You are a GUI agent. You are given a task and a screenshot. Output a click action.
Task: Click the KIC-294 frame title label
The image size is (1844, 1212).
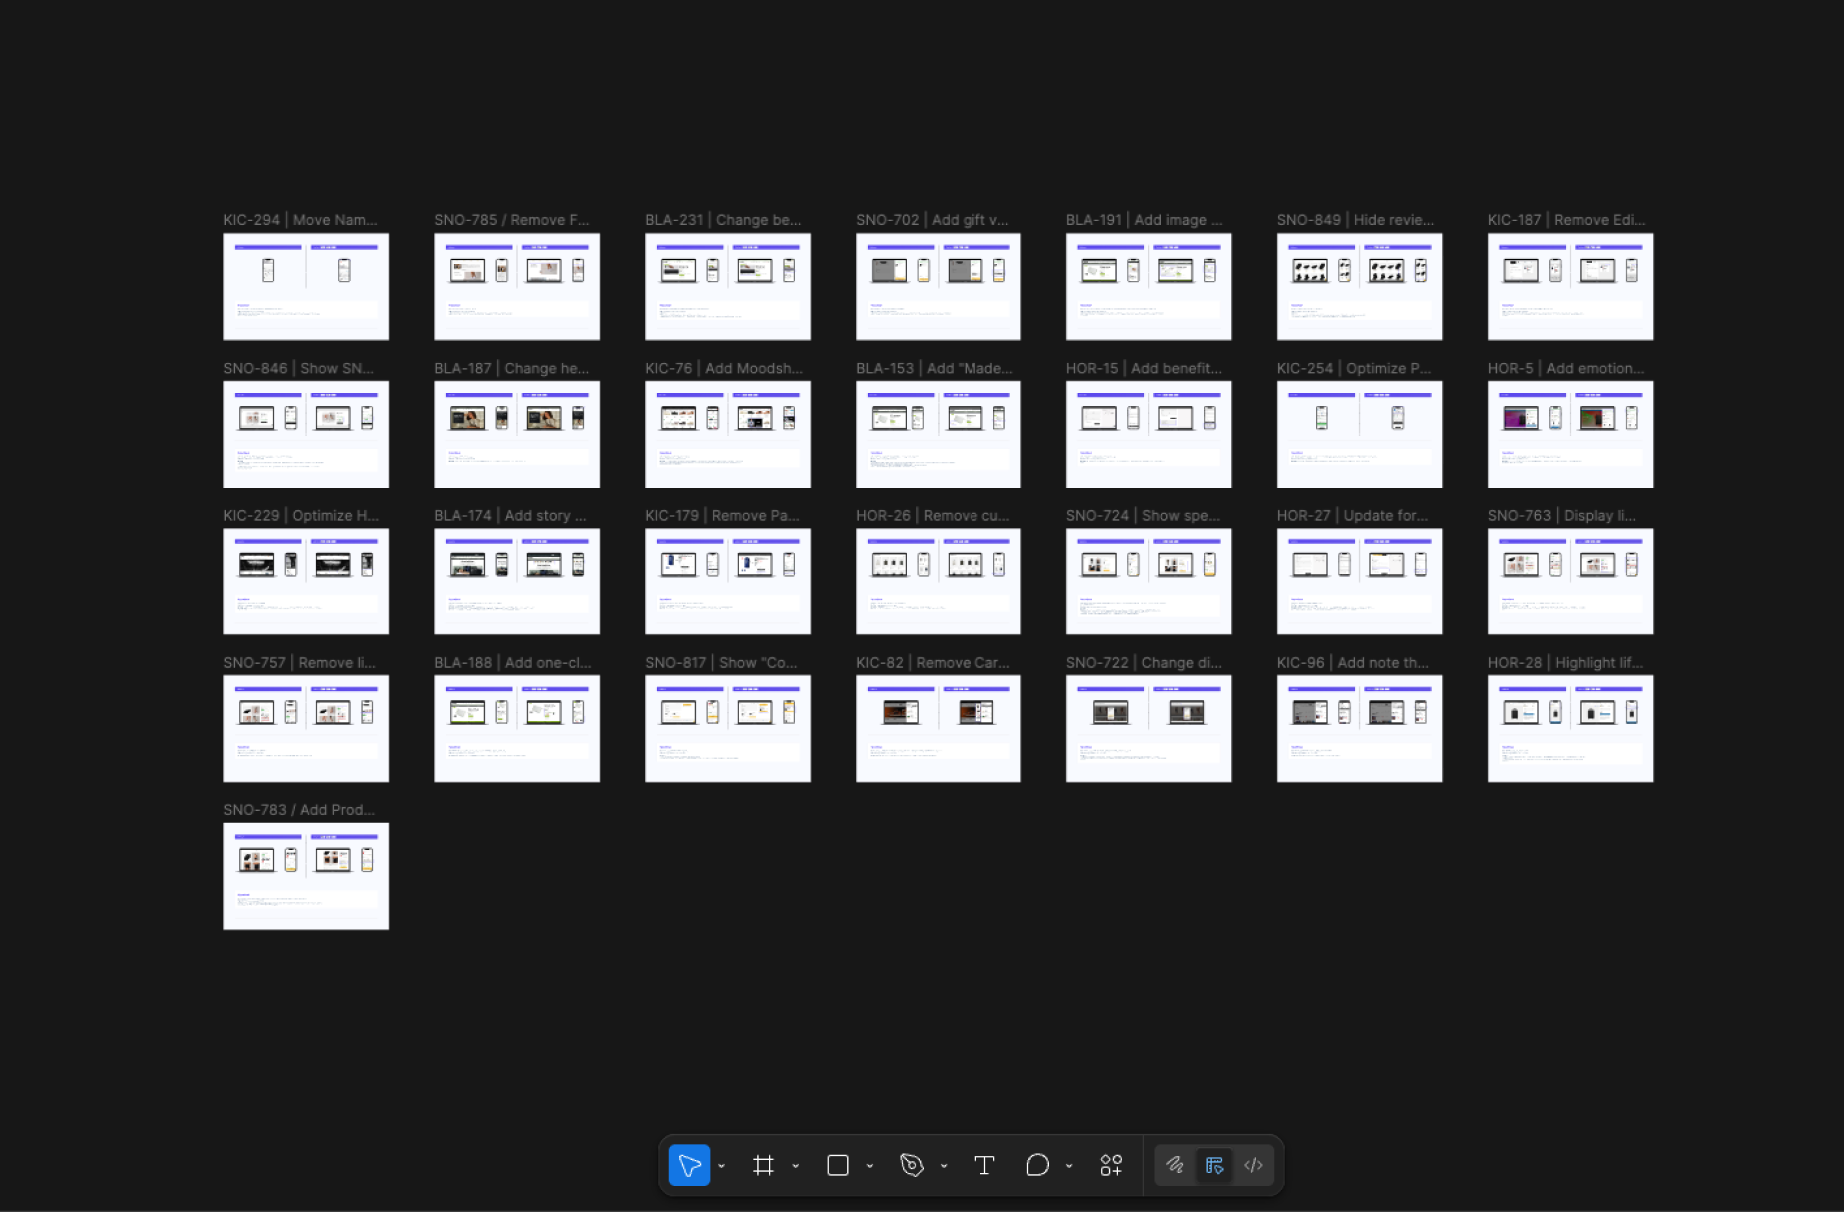tap(300, 220)
